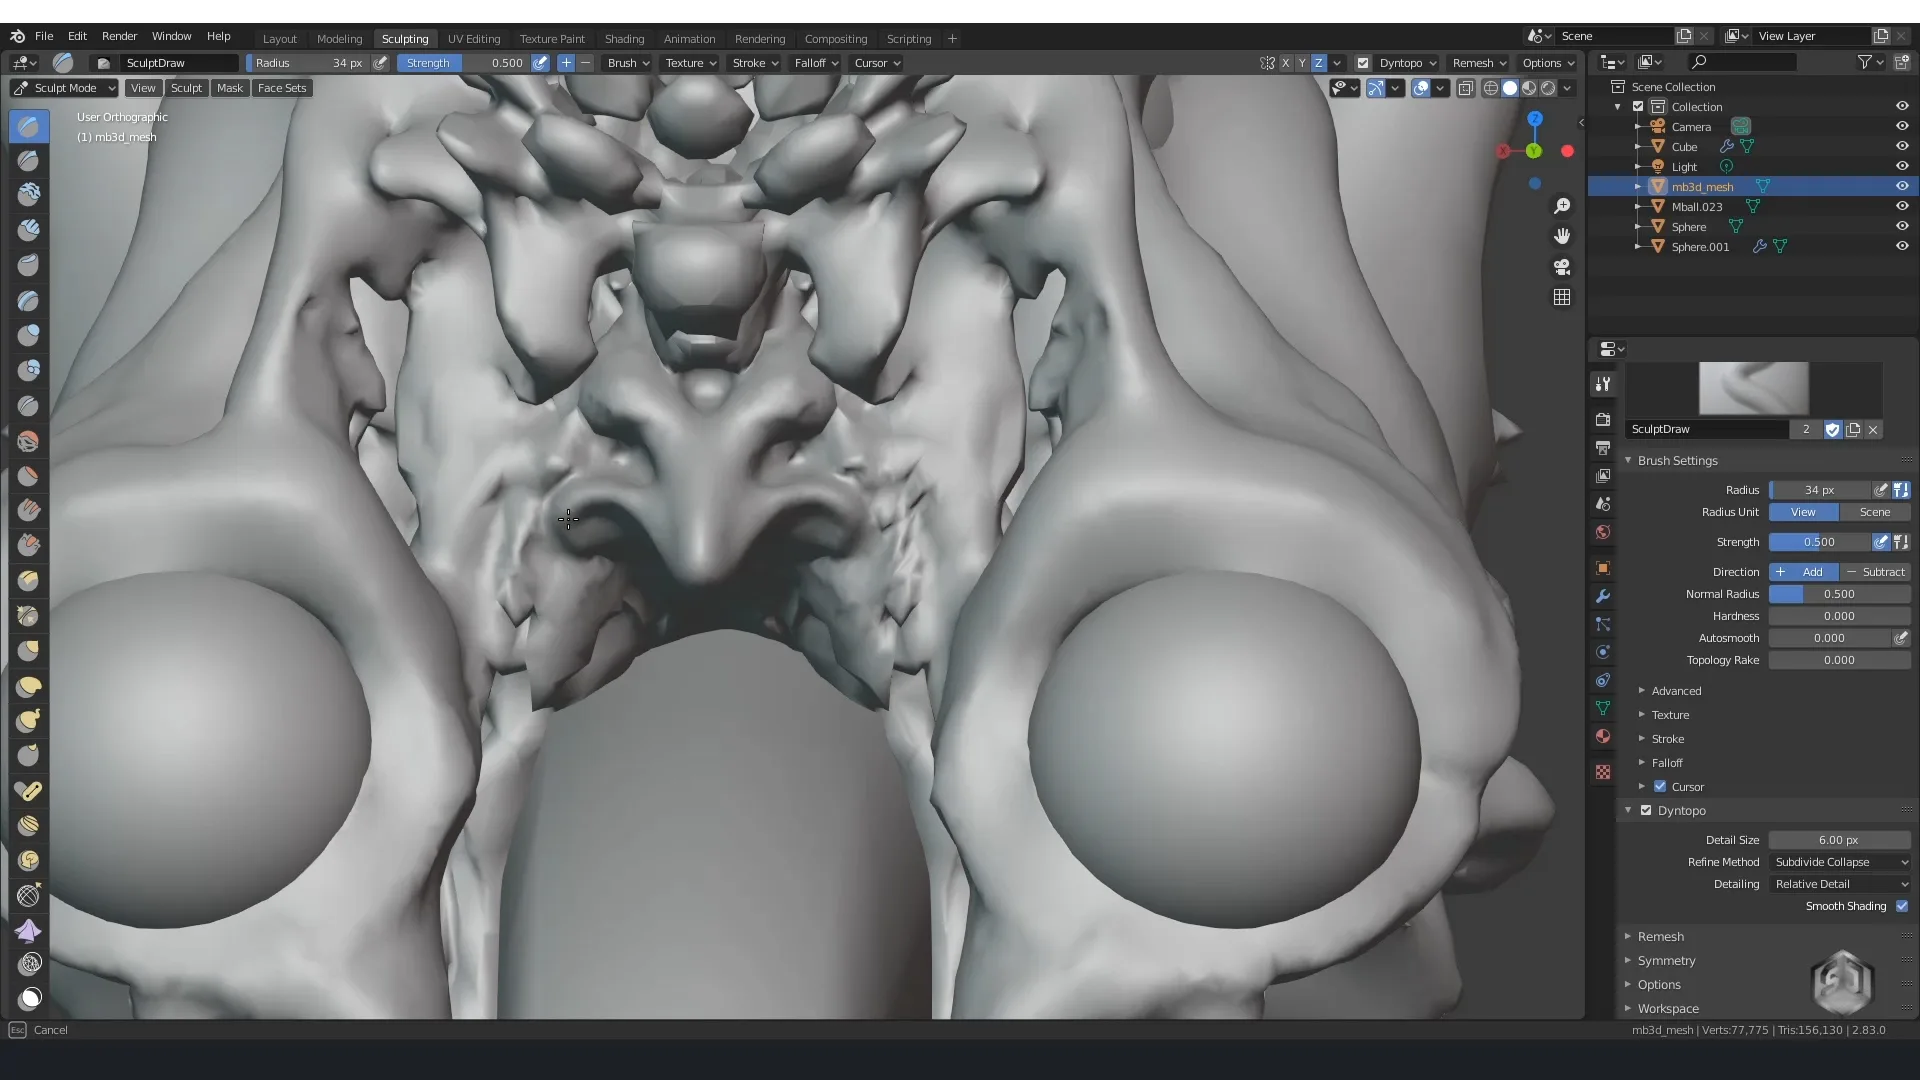
Task: Disable Smooth Shading under Dyntopo settings
Action: (1902, 906)
